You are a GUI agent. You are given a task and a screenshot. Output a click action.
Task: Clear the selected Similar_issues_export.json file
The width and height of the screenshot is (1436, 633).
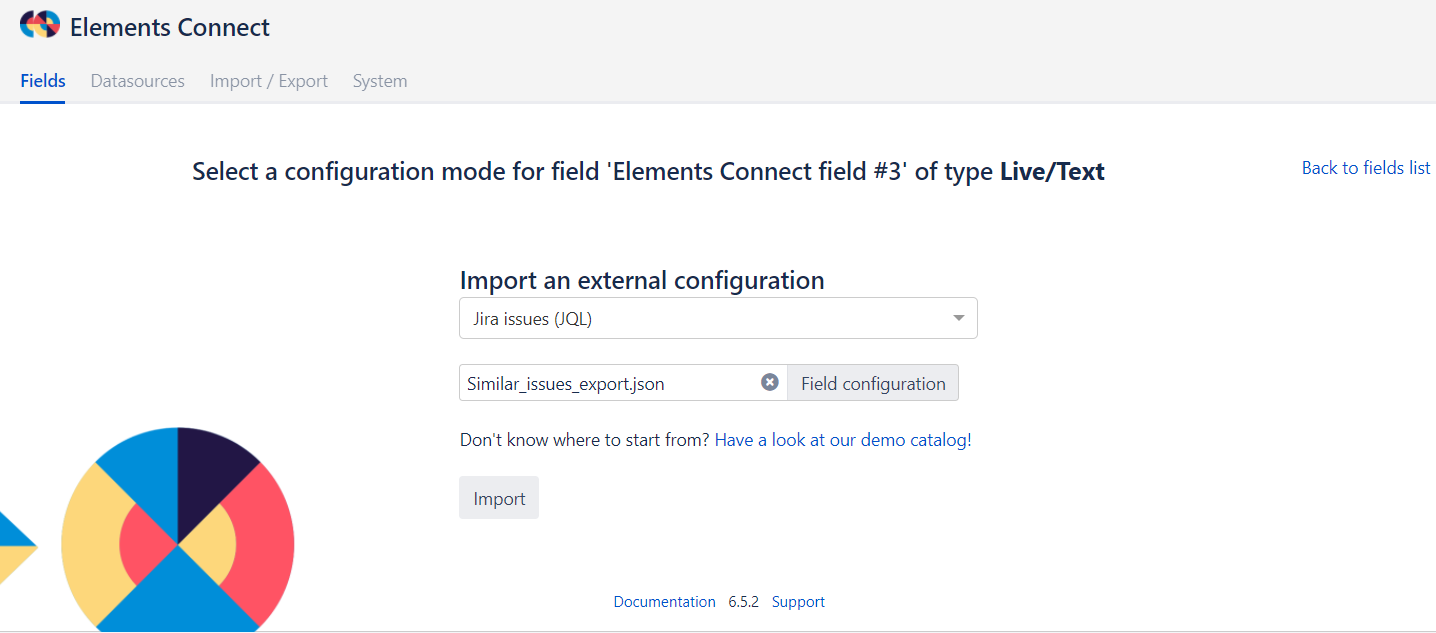pyautogui.click(x=769, y=382)
